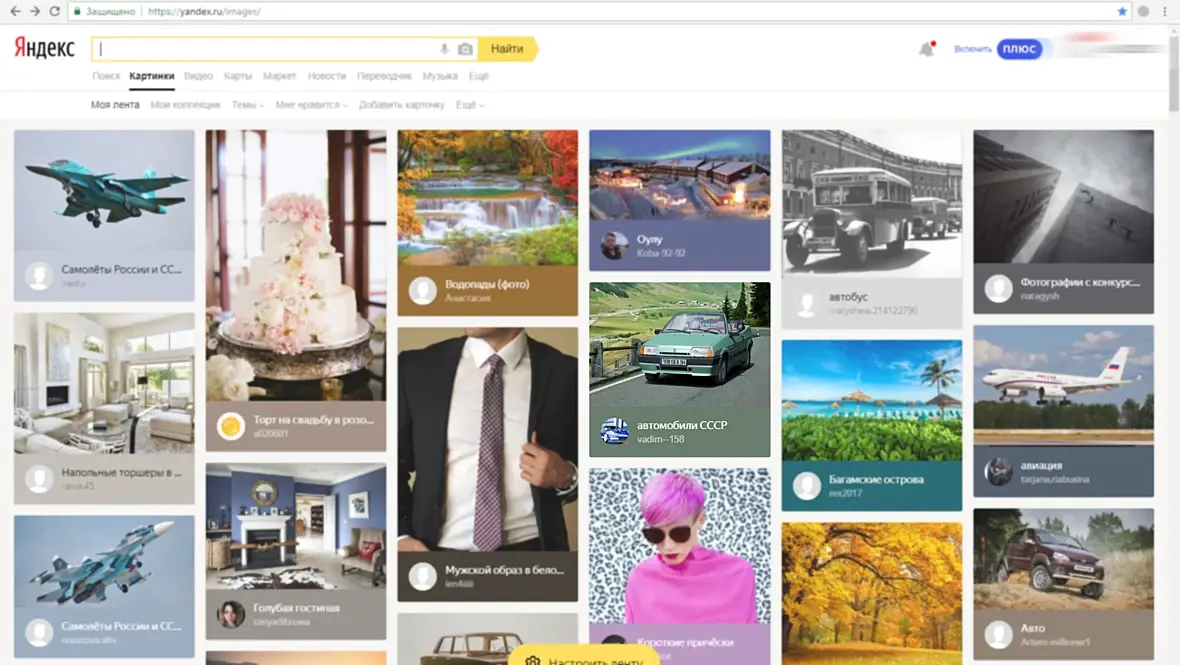Click avatar on Мужской образ card

(422, 576)
